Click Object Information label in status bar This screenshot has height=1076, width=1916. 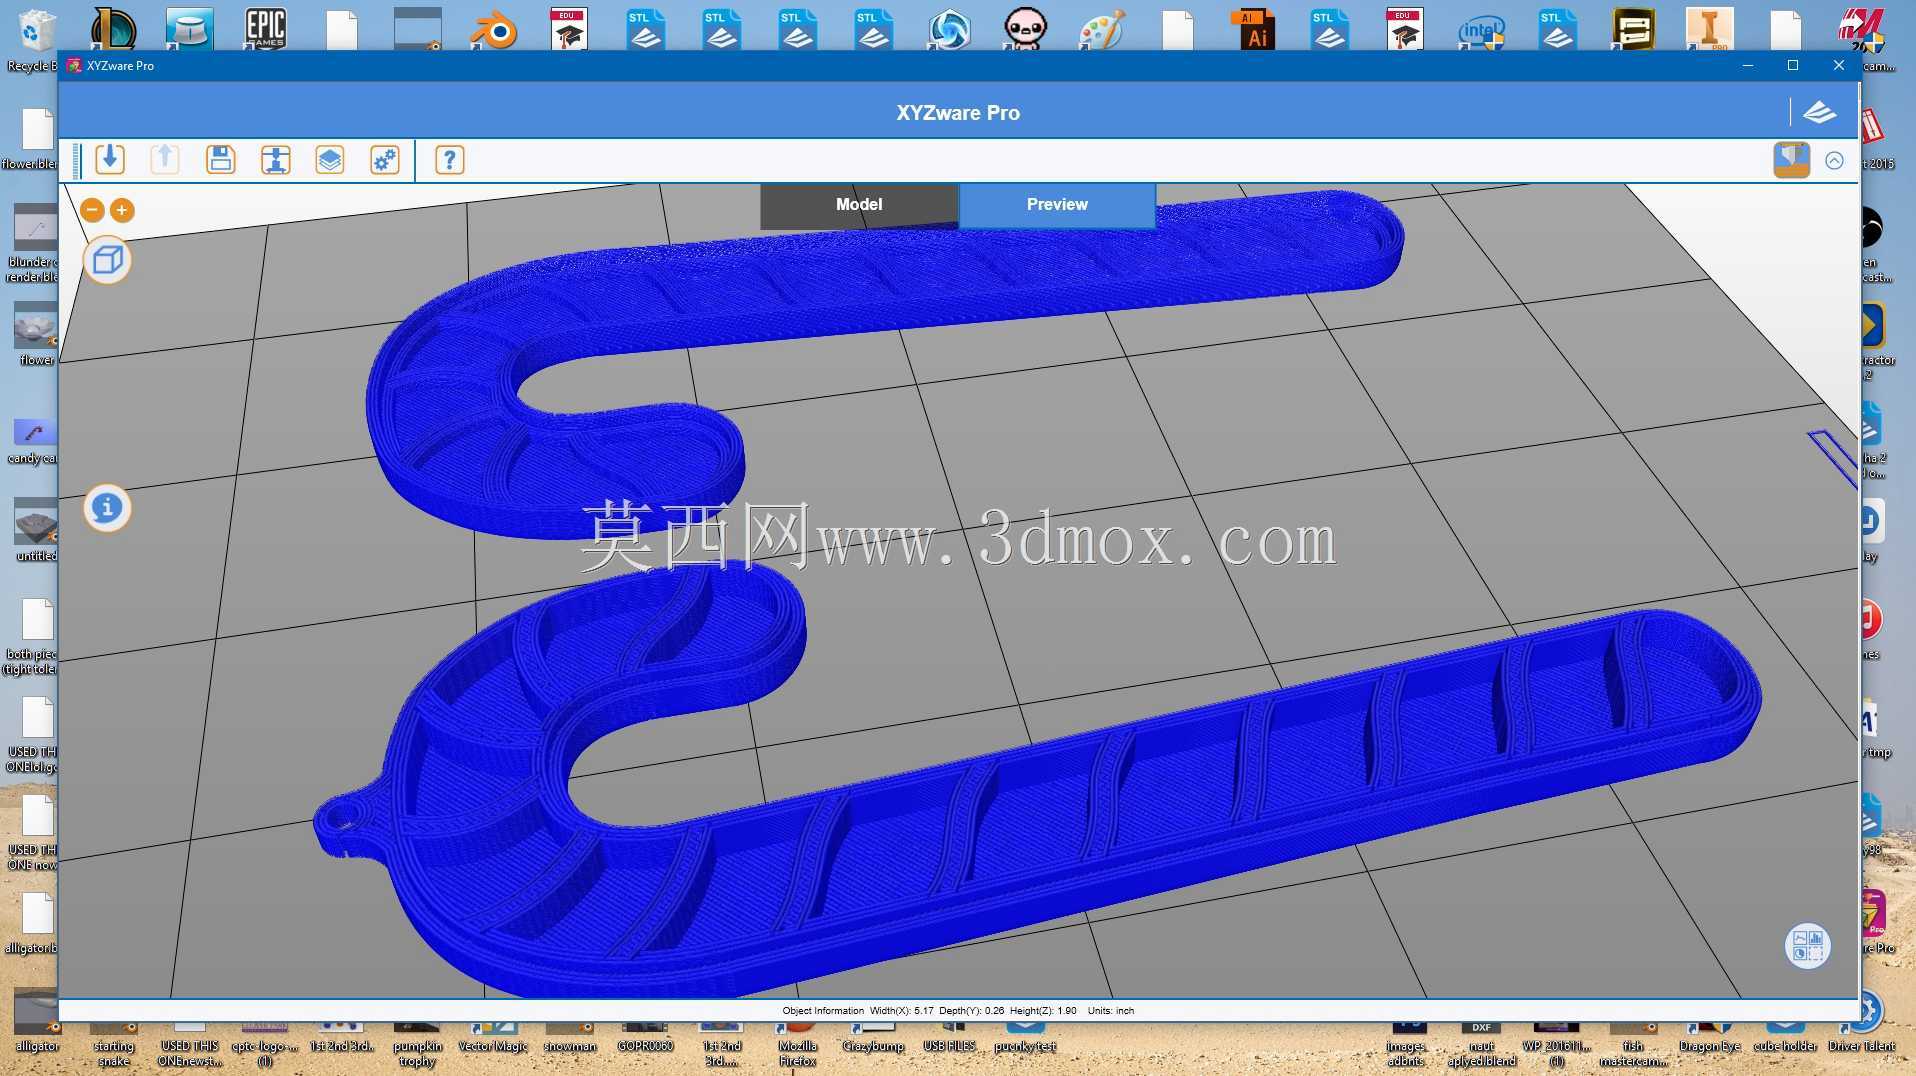coord(823,1011)
